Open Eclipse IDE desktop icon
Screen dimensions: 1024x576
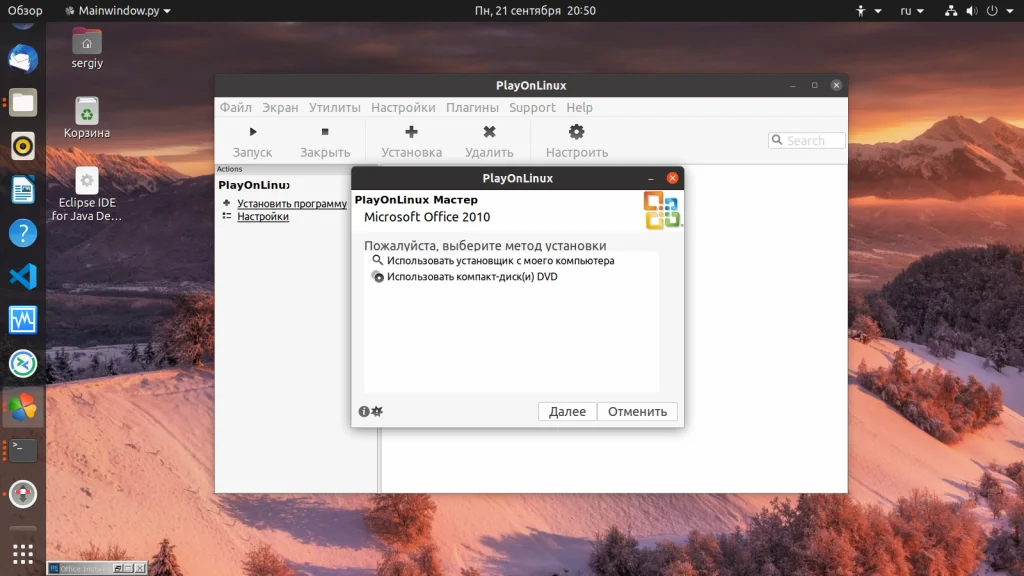pyautogui.click(x=87, y=195)
